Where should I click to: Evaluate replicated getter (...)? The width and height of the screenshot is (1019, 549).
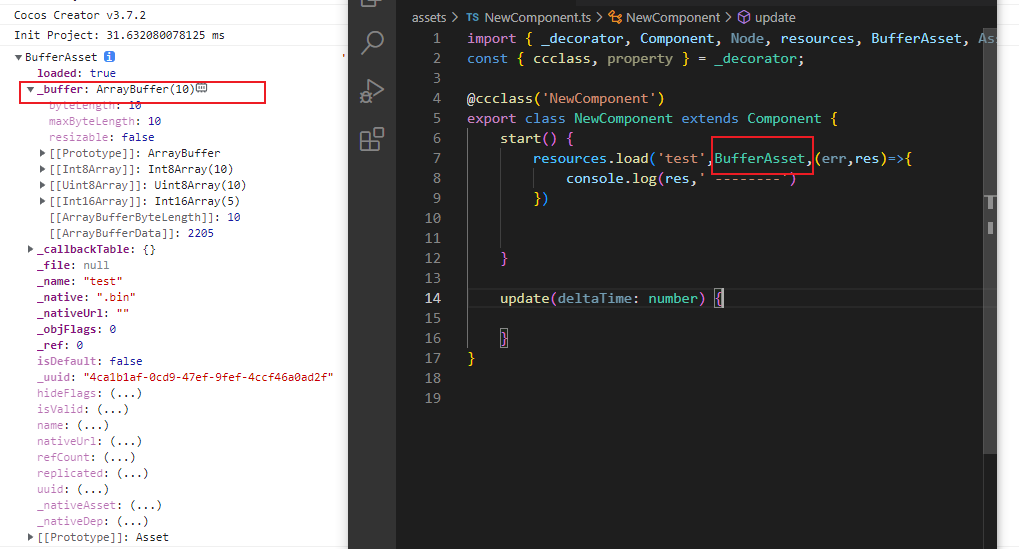[133, 473]
